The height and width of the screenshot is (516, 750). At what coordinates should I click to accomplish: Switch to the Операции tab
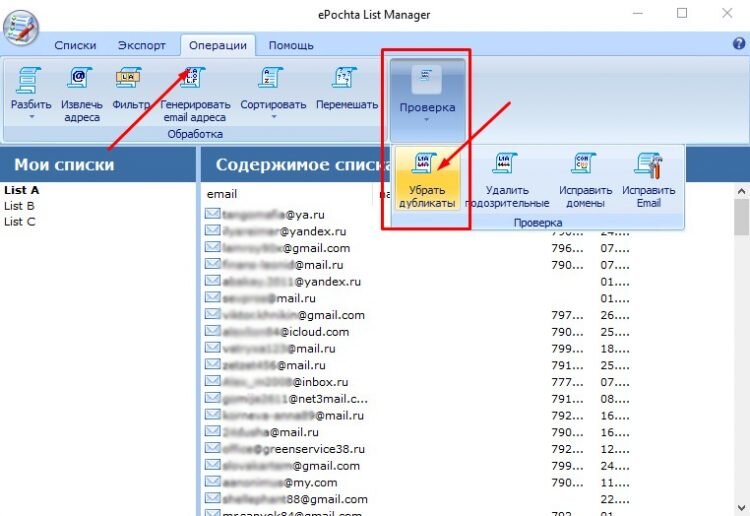pos(218,45)
